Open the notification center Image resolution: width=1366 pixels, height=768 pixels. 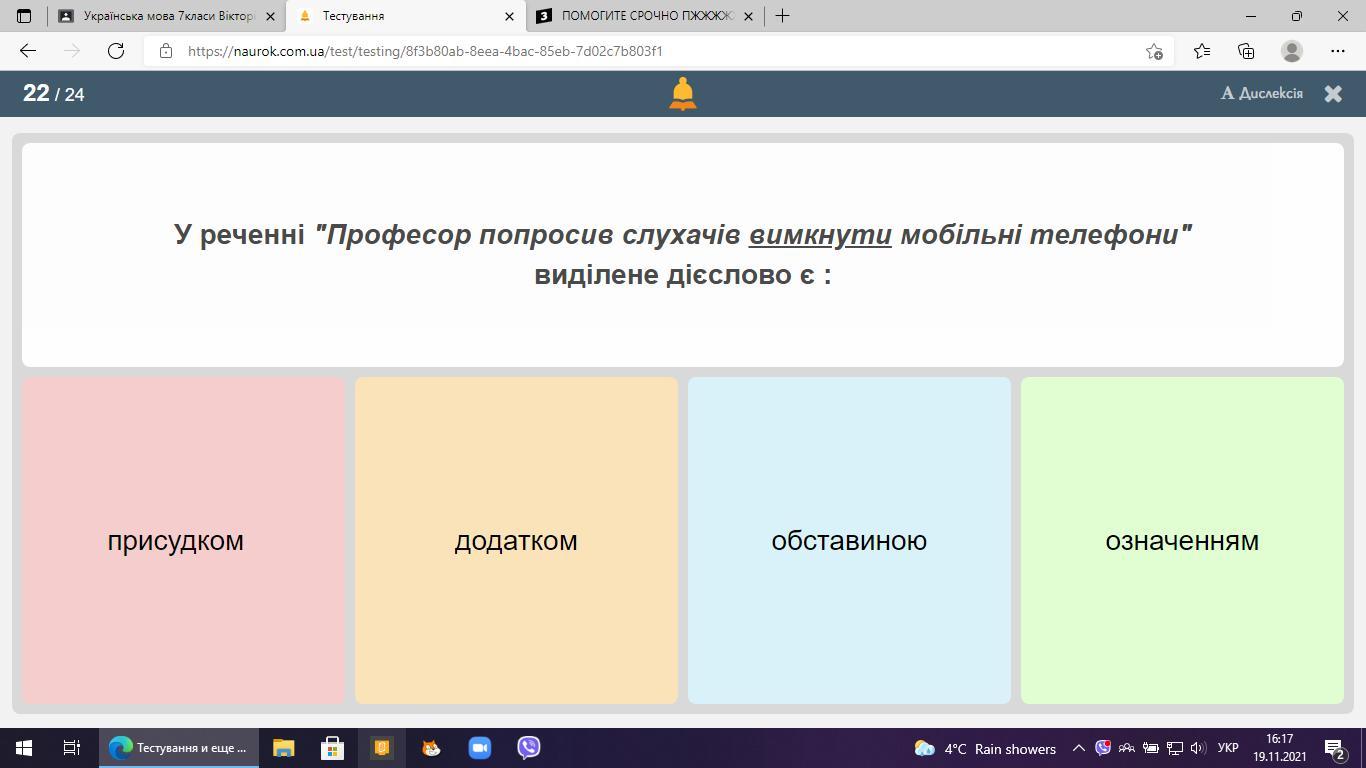(x=1335, y=748)
